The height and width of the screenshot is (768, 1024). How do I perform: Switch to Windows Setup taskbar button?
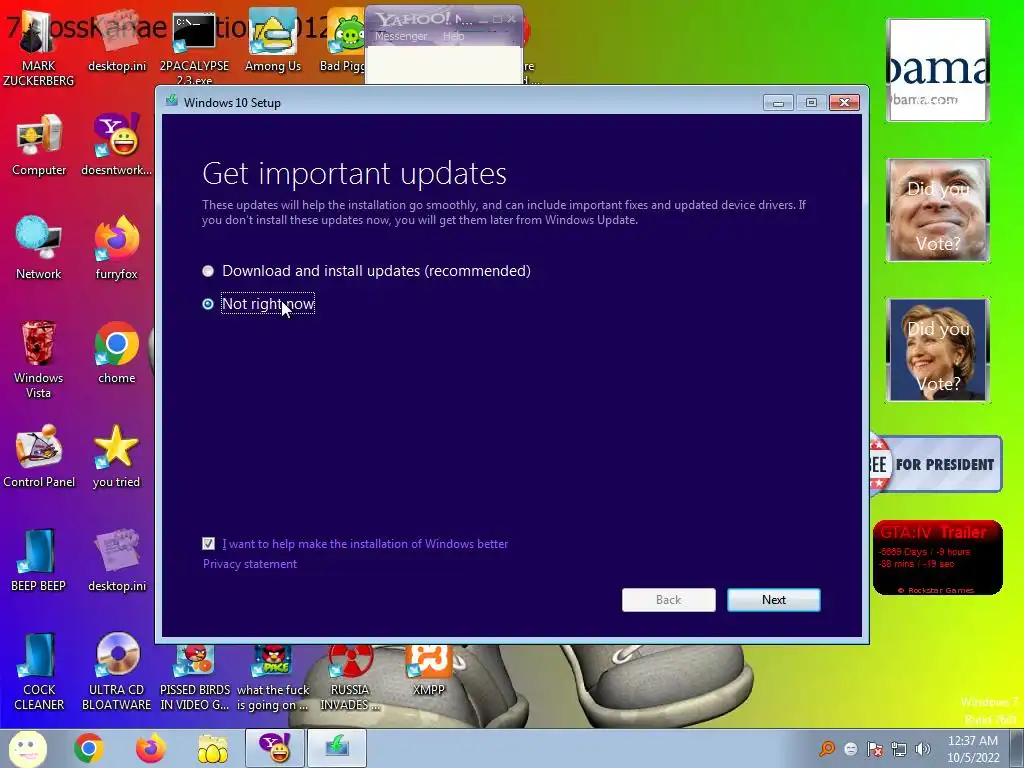coord(337,748)
